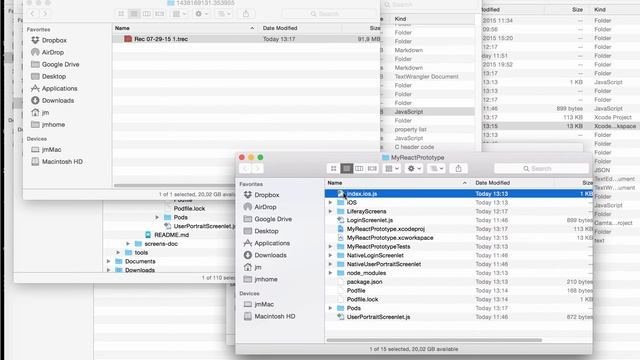
Task: Select Desktop in top-left Finder sidebar
Action: [49, 76]
